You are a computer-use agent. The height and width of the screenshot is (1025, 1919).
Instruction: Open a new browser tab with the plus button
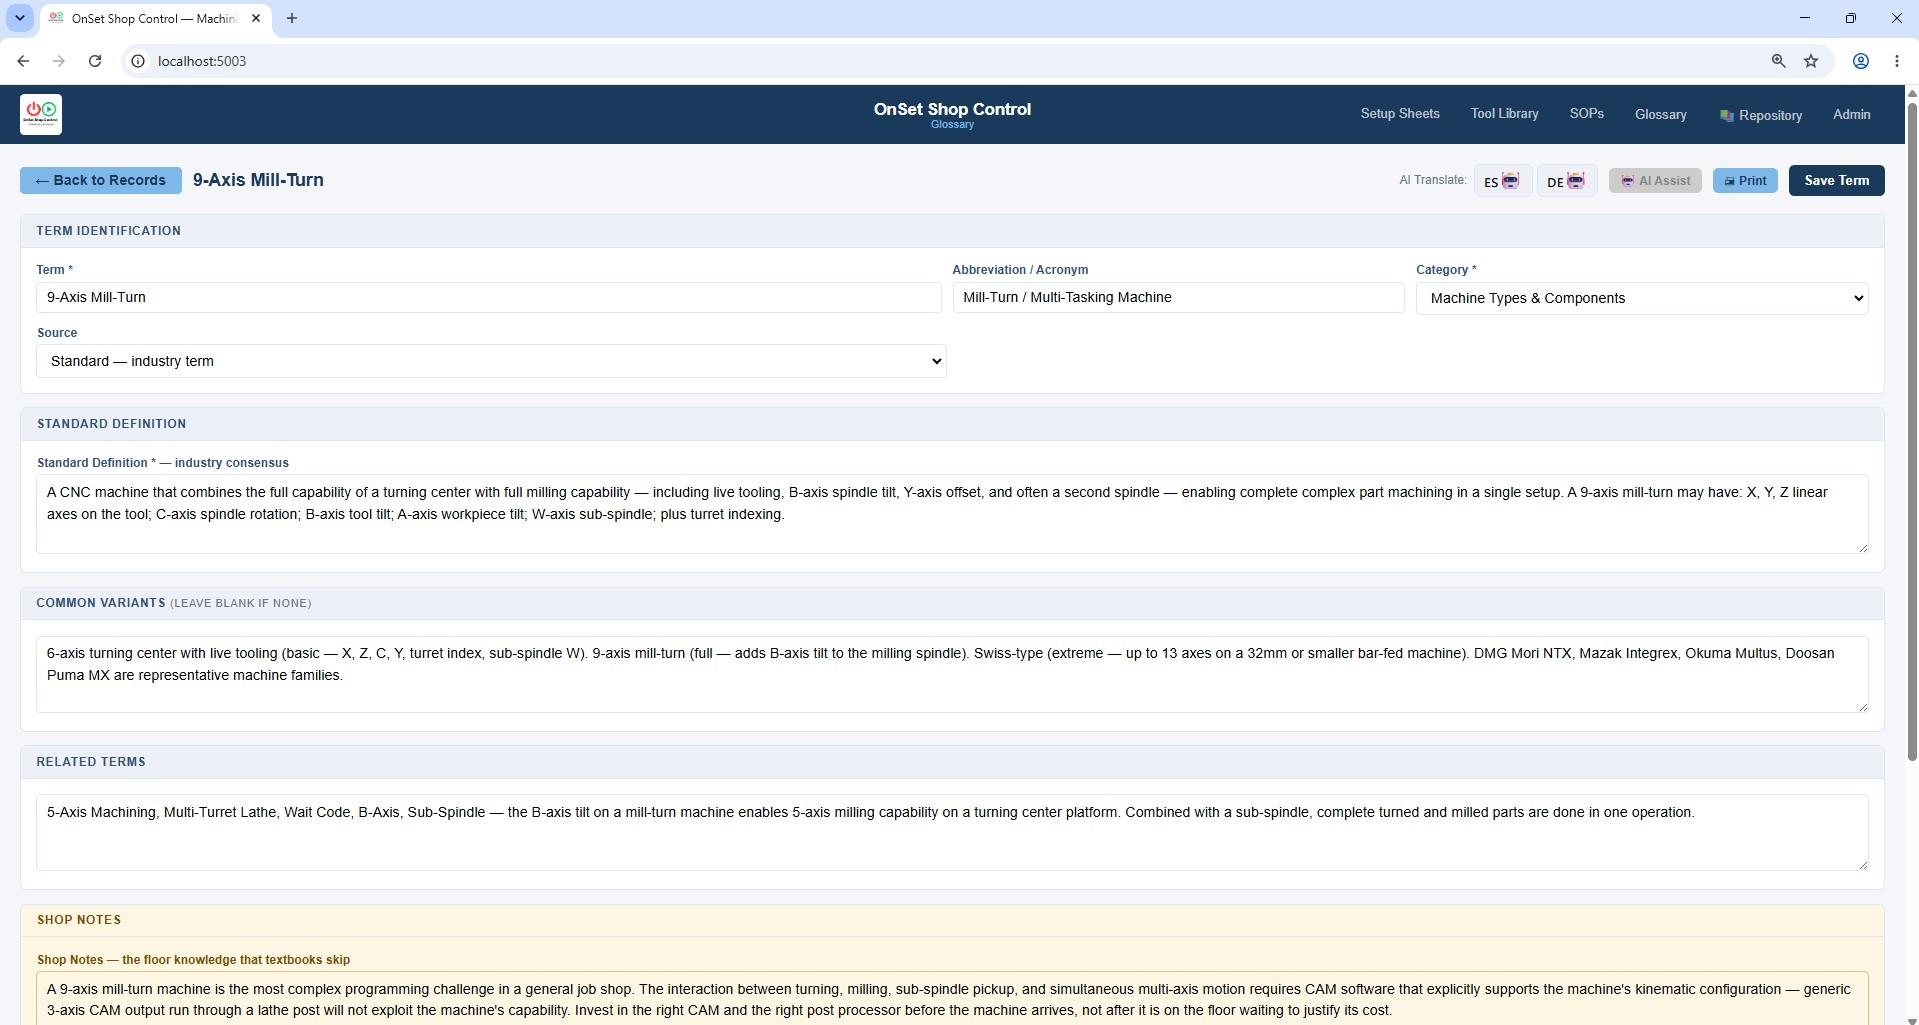tap(292, 18)
